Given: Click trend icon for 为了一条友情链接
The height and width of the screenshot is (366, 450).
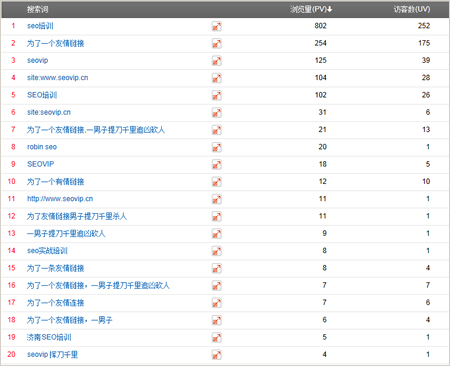Looking at the screenshot, I should click(x=217, y=269).
